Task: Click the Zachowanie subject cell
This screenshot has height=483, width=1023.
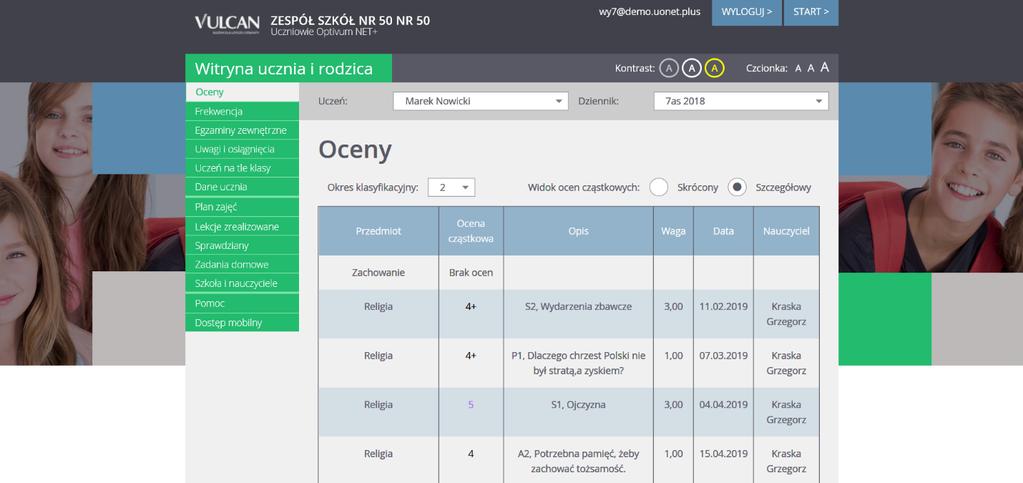Action: 378,273
